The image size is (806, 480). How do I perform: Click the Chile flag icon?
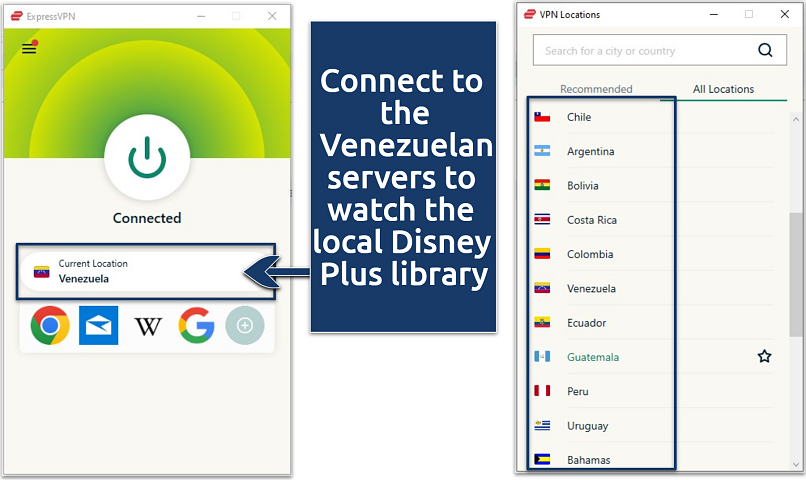542,117
